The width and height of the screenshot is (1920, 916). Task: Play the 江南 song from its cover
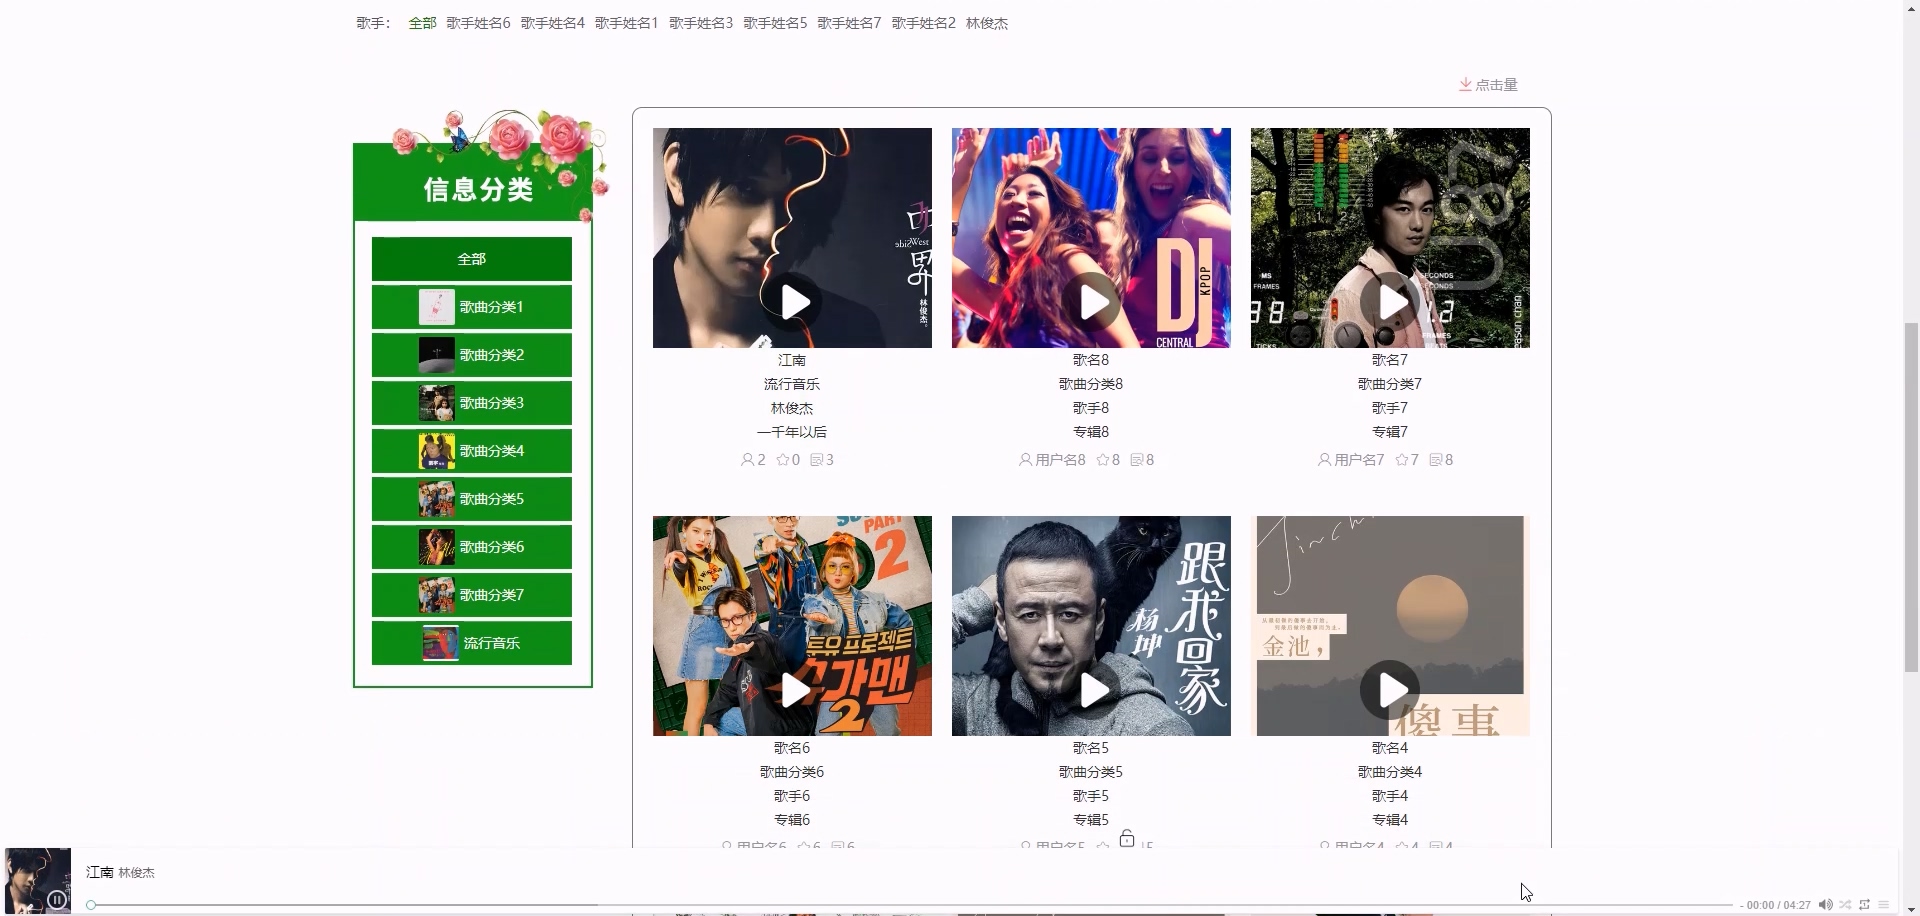pos(795,302)
